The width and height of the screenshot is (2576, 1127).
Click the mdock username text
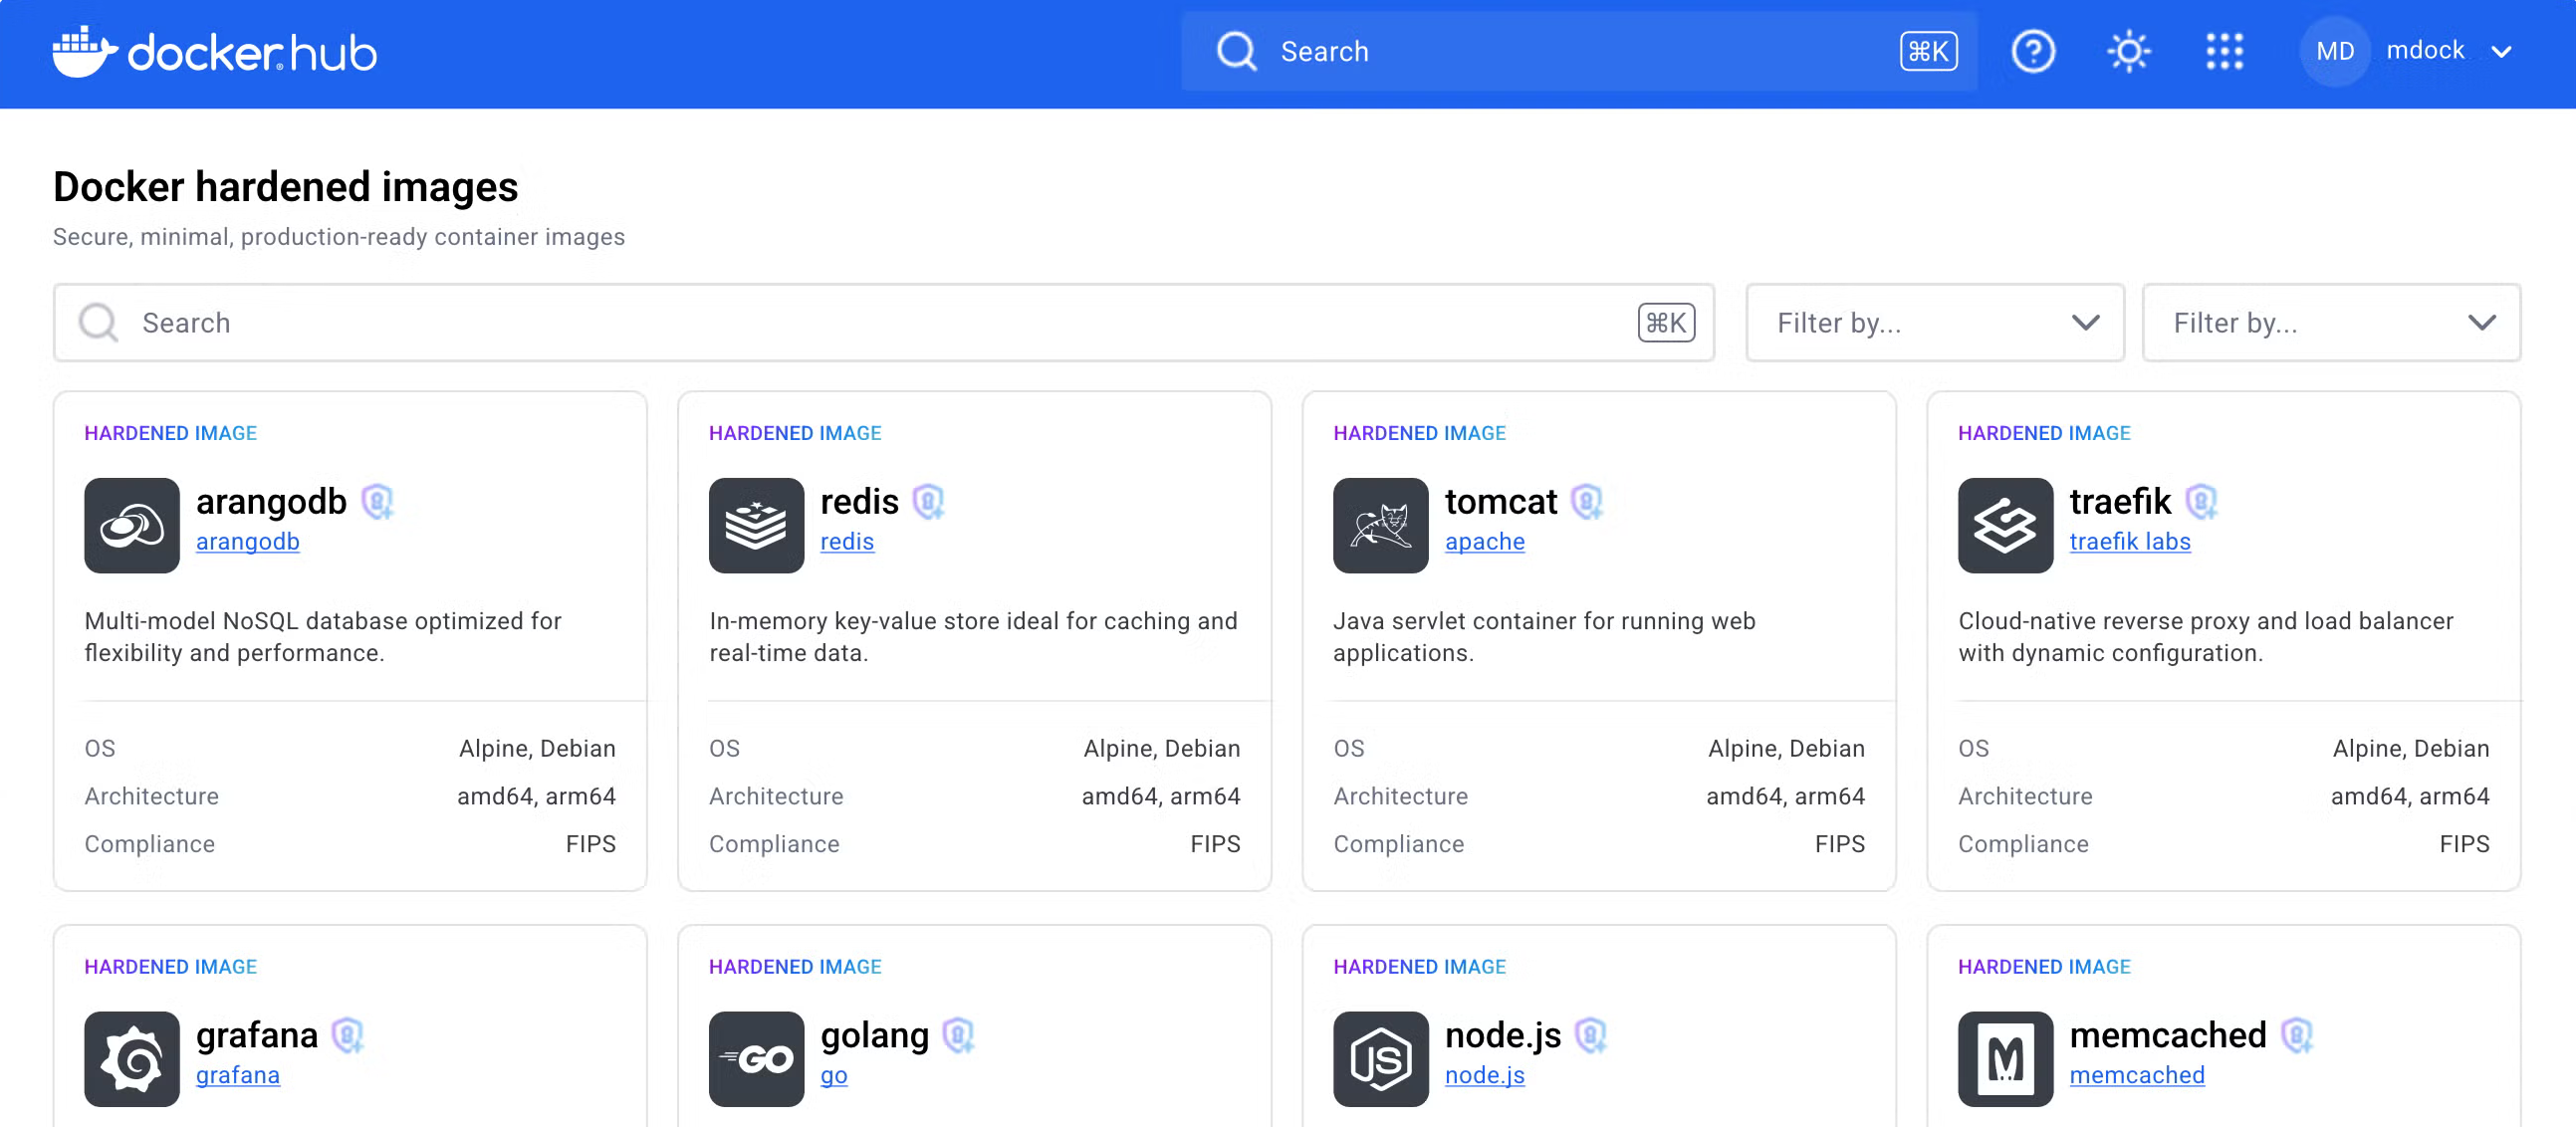(x=2425, y=51)
